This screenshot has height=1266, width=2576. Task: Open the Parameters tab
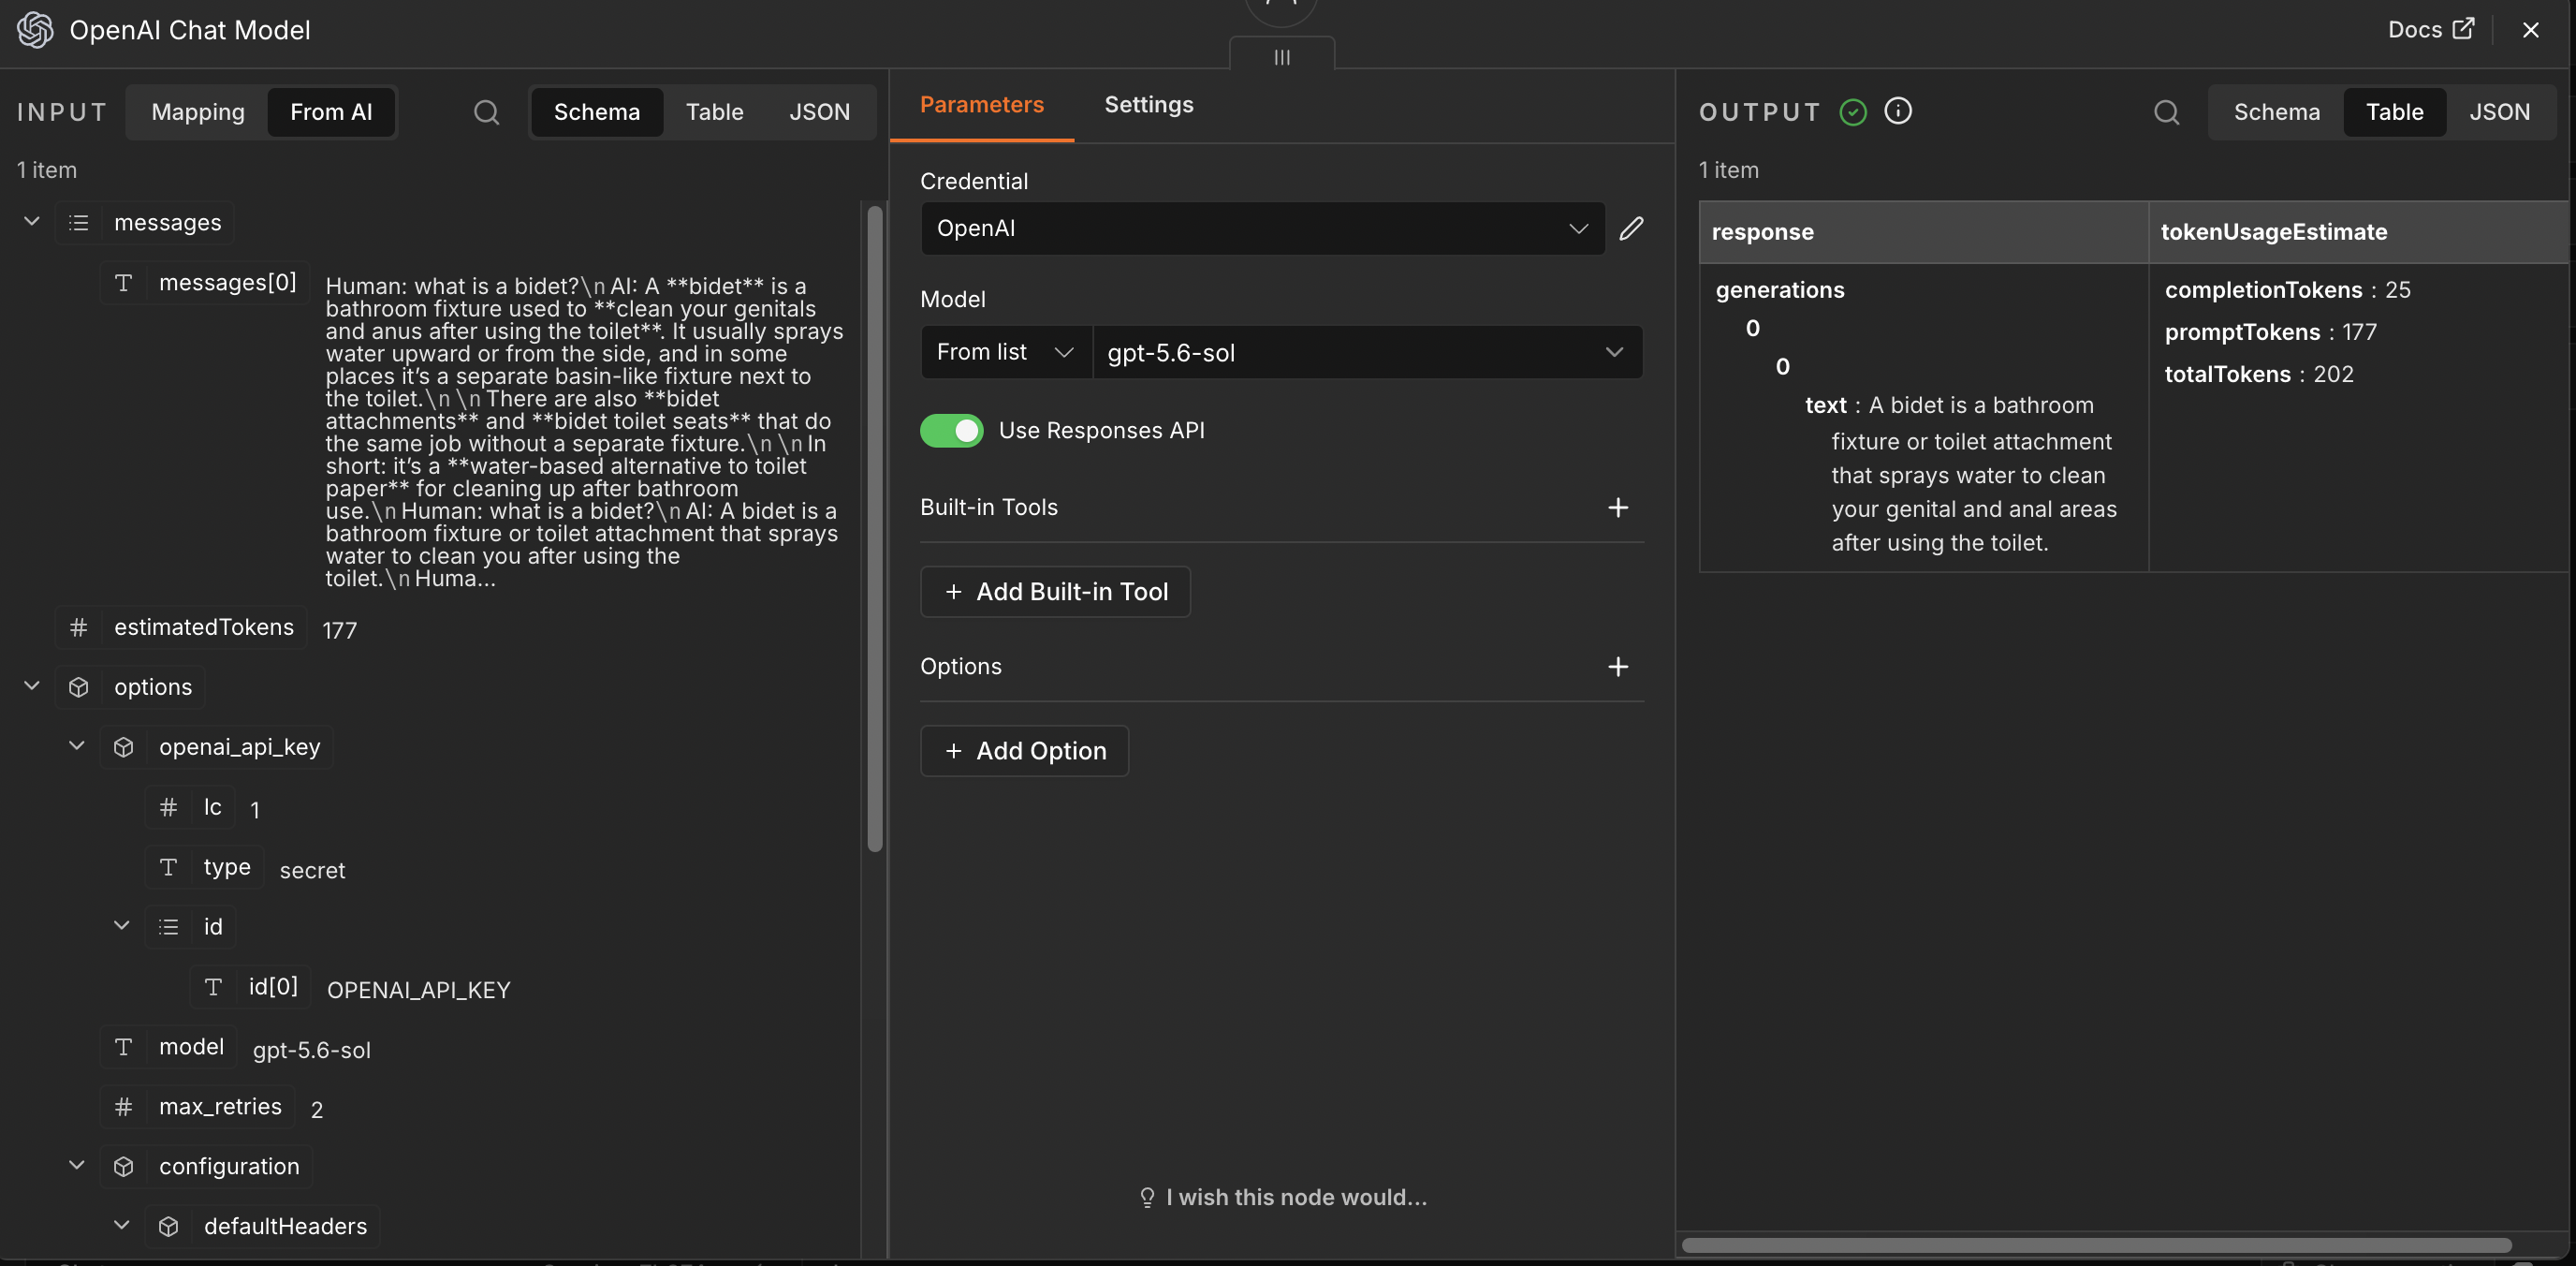click(981, 105)
